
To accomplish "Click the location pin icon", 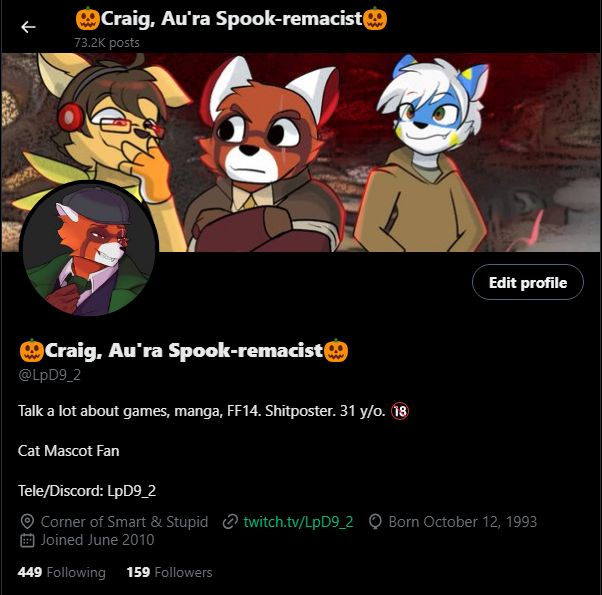I will pos(27,522).
